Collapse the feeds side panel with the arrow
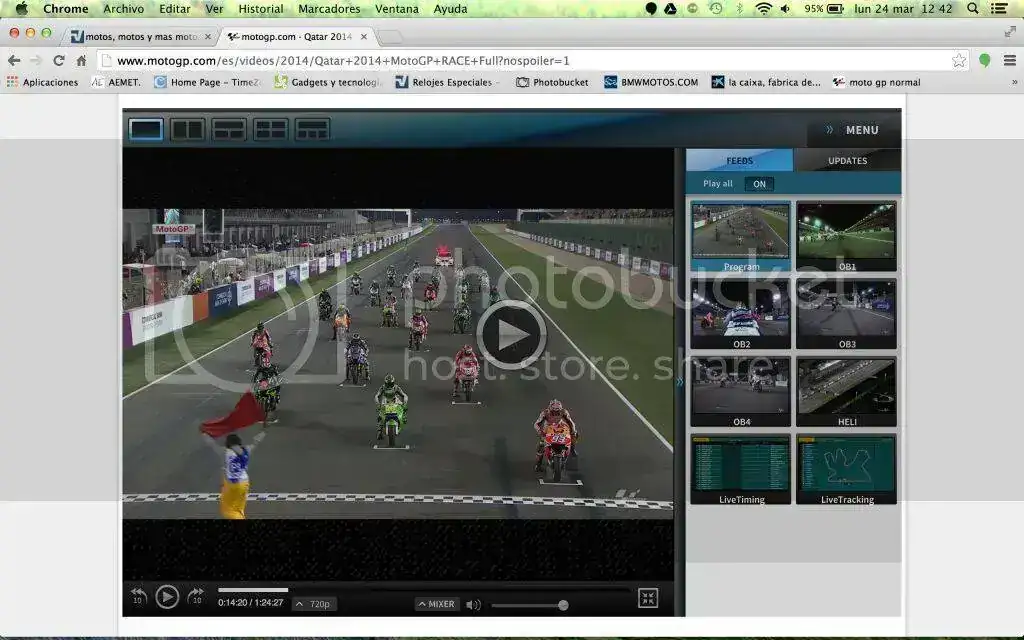1024x640 pixels. point(680,381)
